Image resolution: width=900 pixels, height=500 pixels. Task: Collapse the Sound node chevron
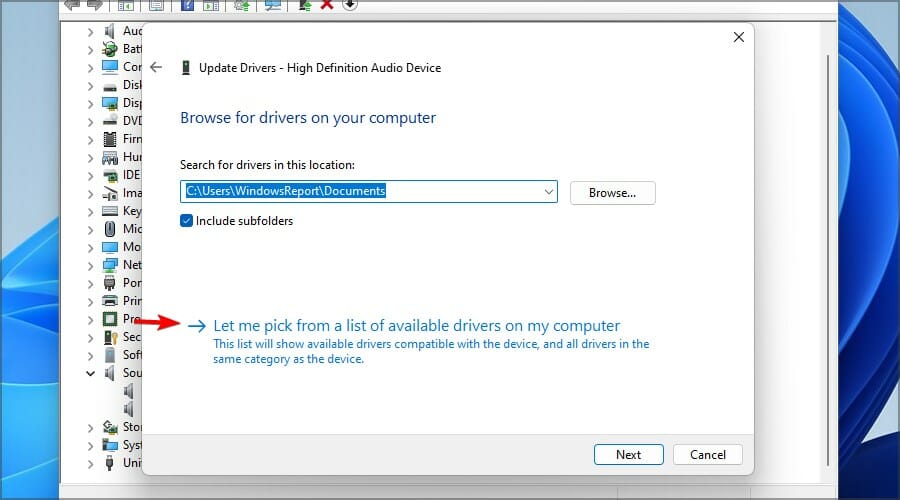(90, 373)
